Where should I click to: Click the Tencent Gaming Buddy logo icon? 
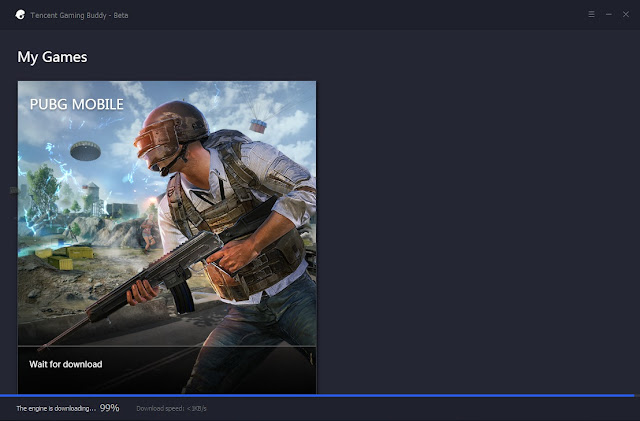tap(20, 15)
